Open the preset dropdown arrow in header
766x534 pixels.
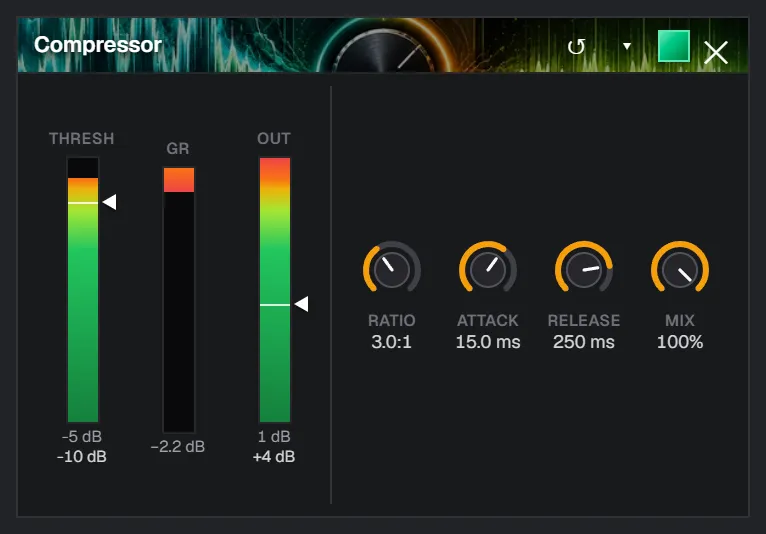coord(627,46)
